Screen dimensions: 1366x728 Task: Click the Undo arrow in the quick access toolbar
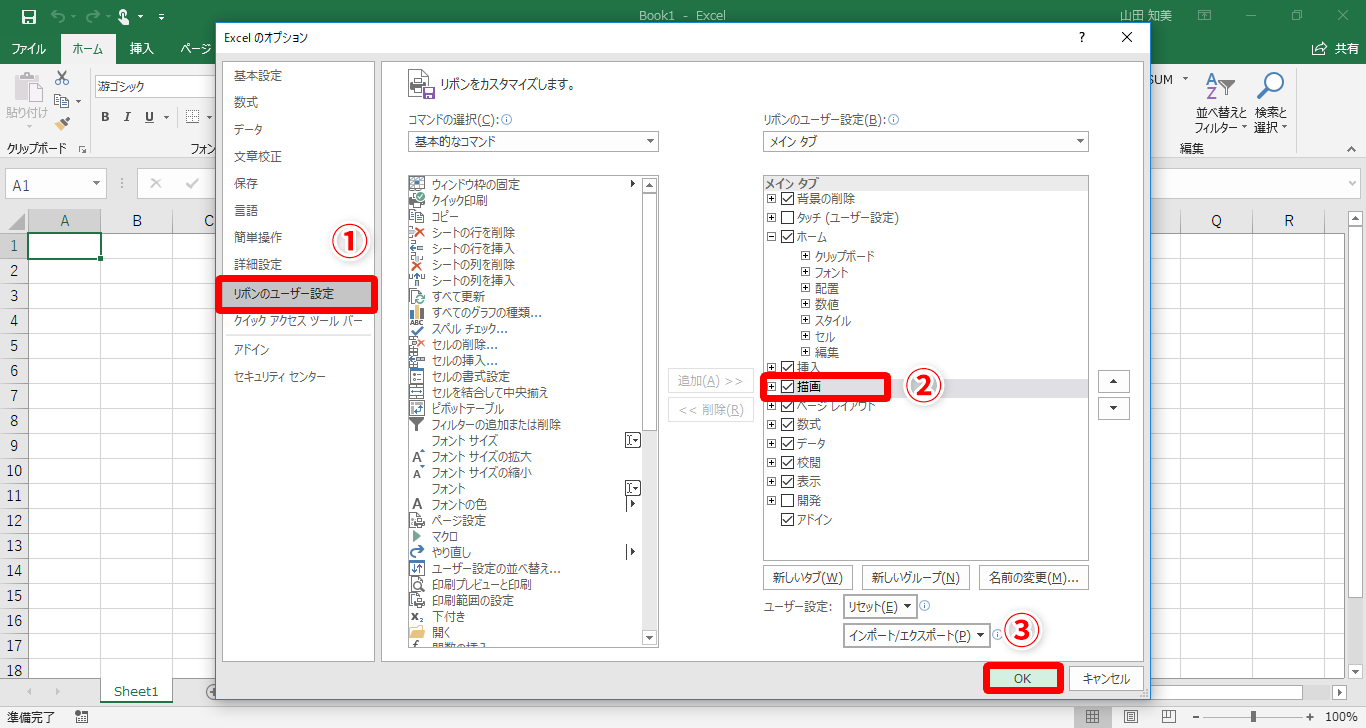pyautogui.click(x=57, y=17)
